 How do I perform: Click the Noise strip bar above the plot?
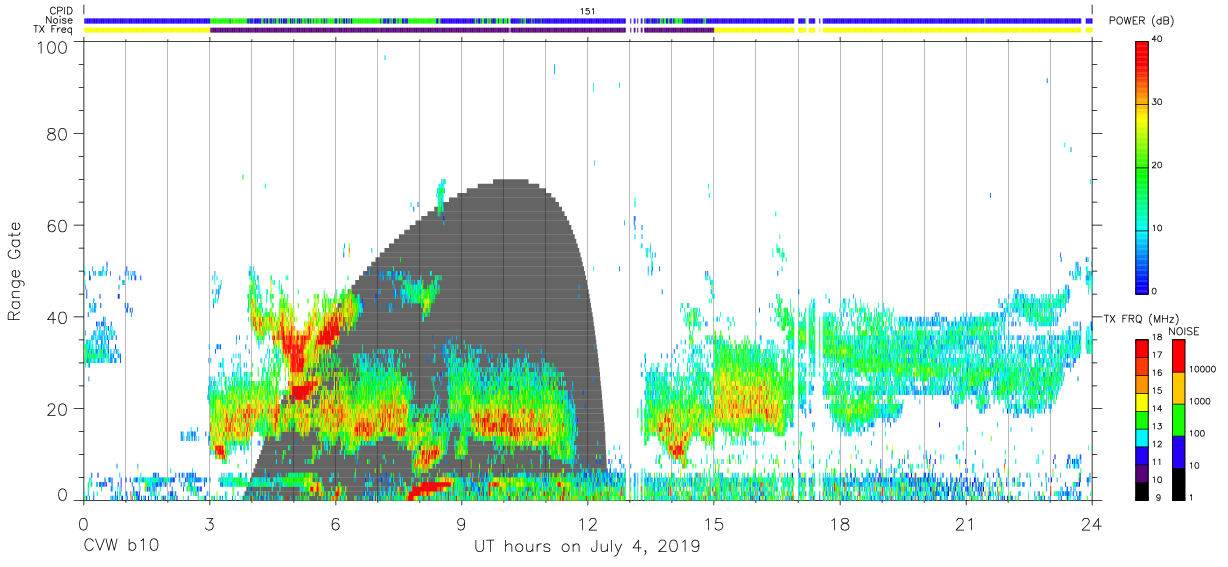point(588,20)
